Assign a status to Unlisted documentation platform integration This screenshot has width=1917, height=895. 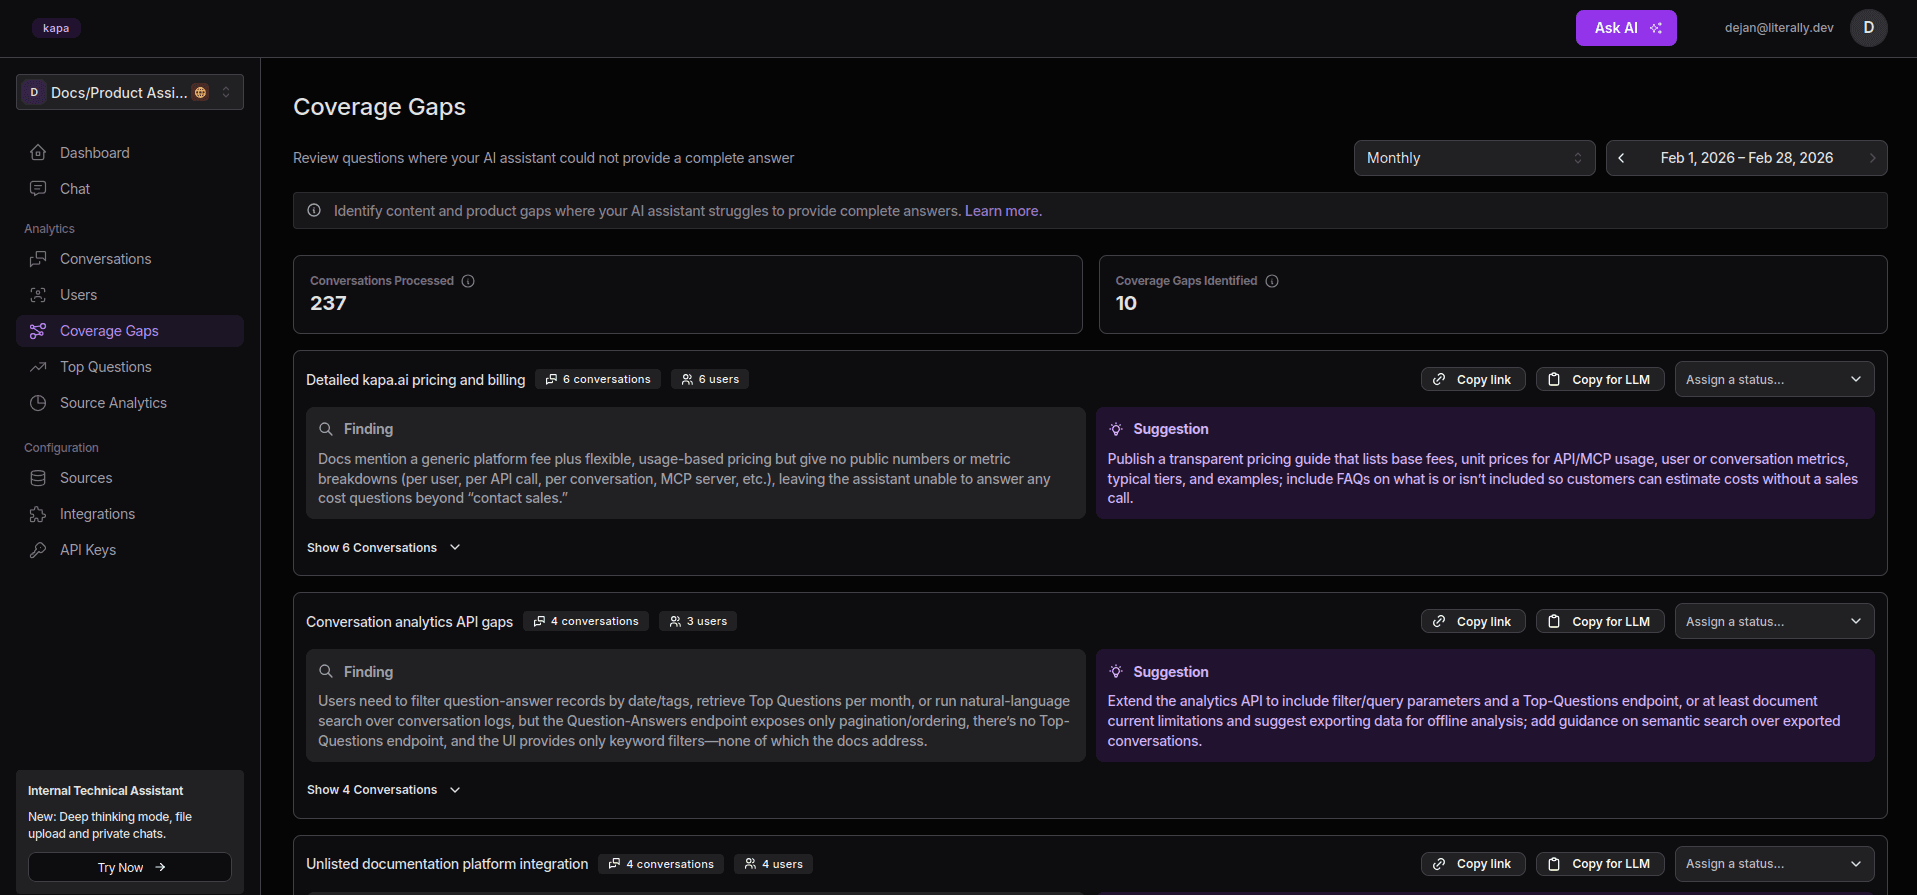click(1774, 863)
